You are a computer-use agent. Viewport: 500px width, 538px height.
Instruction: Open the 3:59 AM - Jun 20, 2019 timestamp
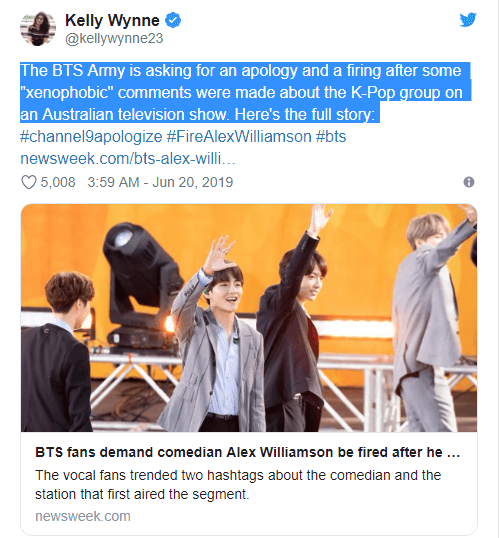click(x=160, y=182)
